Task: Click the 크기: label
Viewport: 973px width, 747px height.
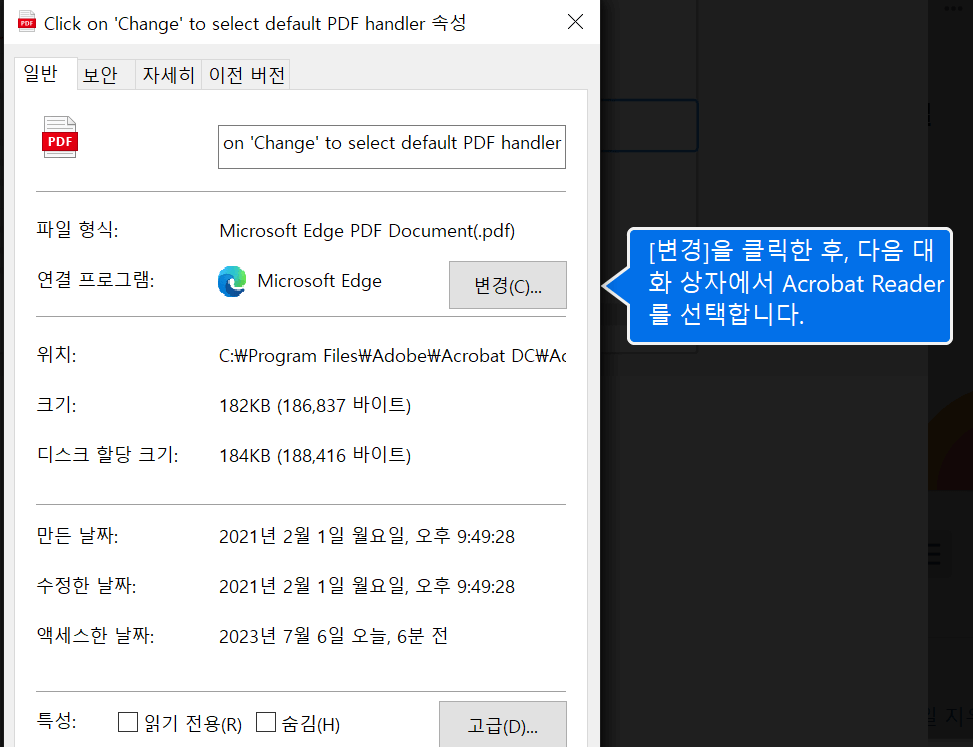Action: click(56, 405)
